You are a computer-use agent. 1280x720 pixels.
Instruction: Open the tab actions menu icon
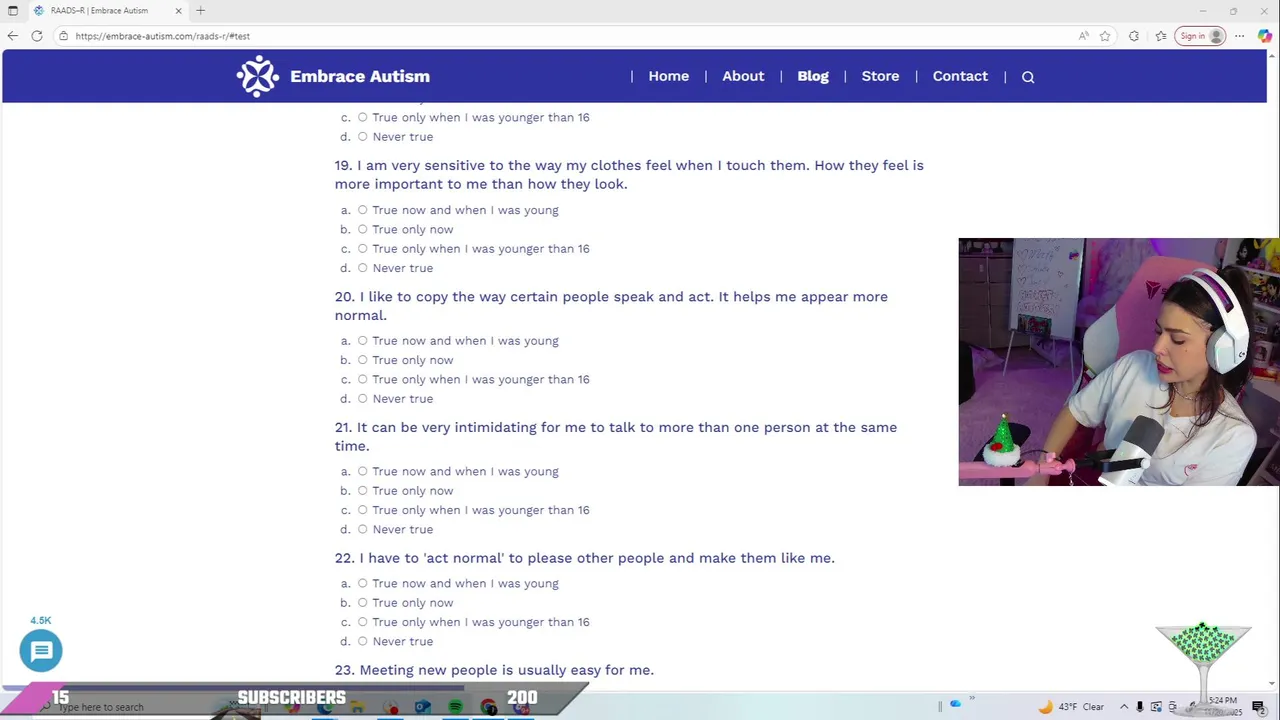click(13, 11)
